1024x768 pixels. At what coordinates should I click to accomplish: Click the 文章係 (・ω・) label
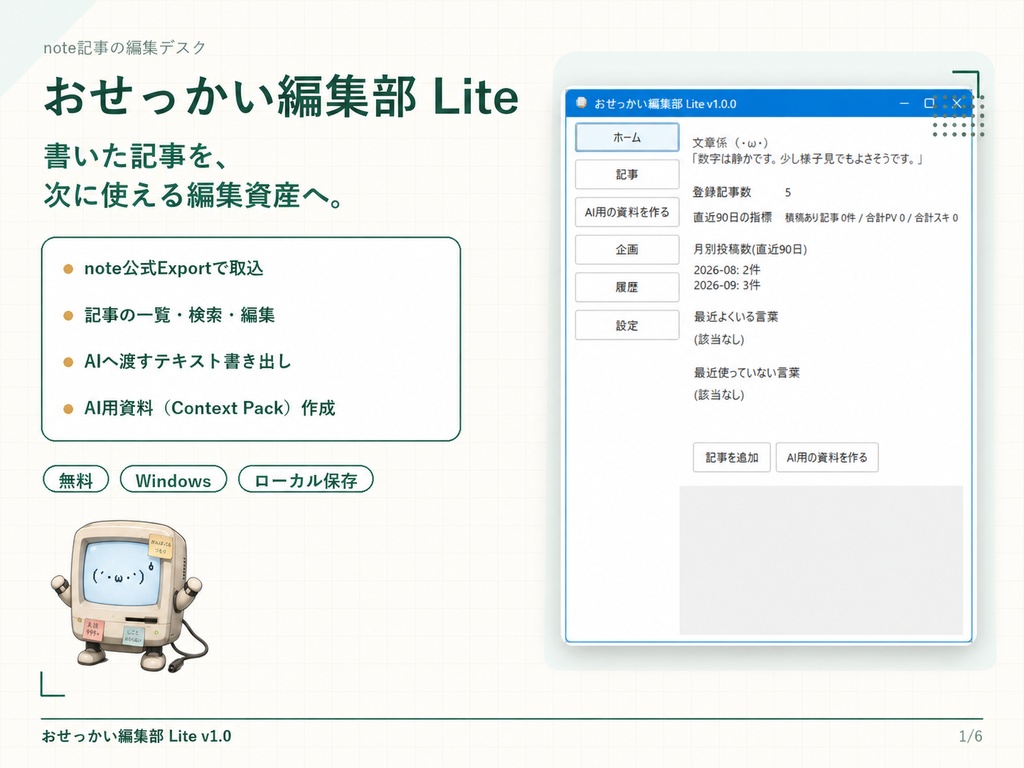click(x=730, y=142)
